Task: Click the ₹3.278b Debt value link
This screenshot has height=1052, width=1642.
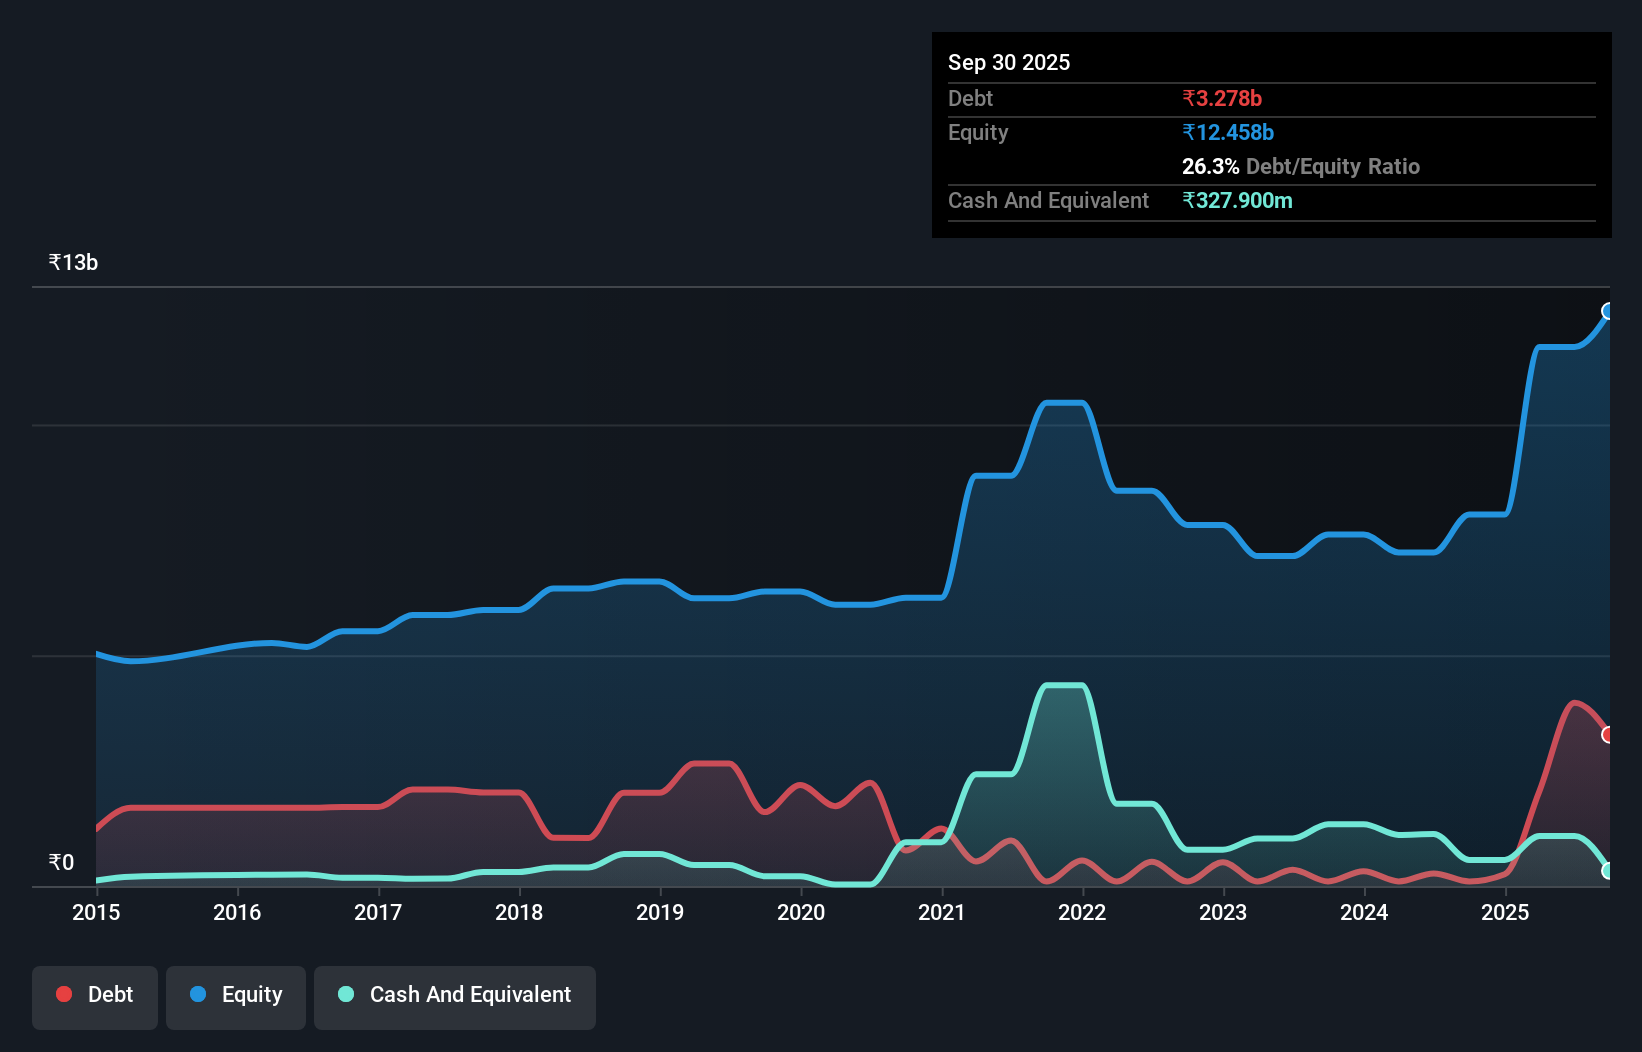Action: pos(1221,98)
